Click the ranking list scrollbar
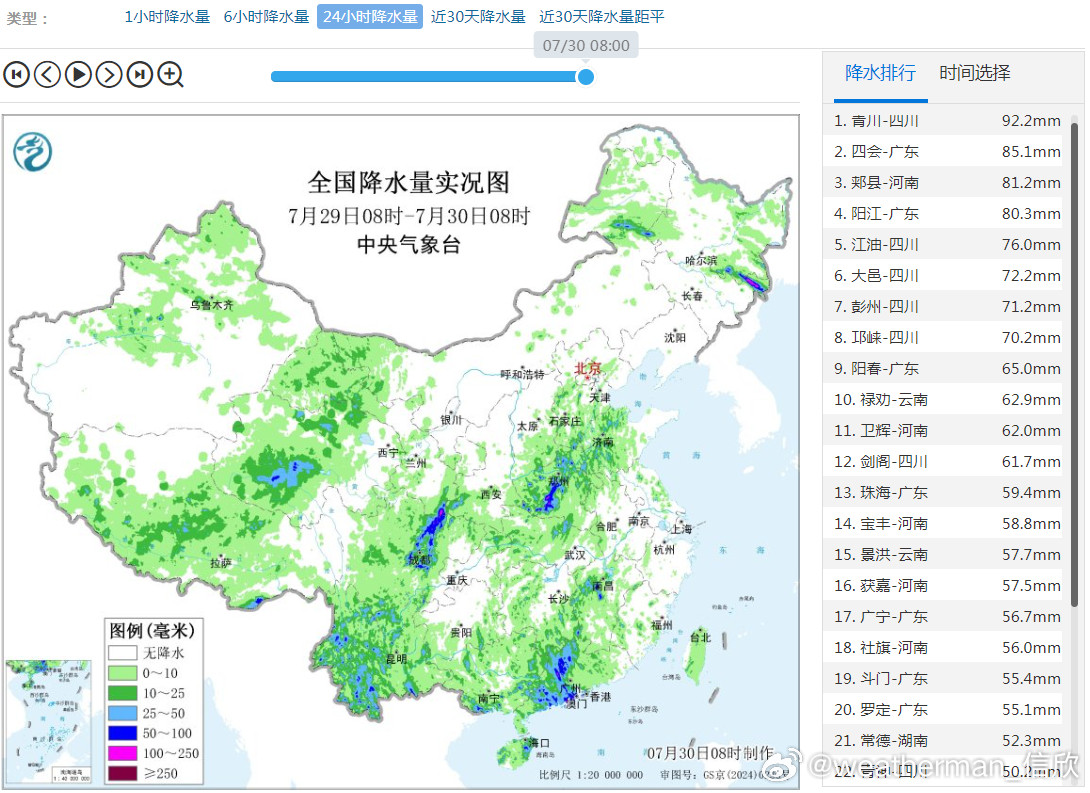This screenshot has height=793, width=1090. [1074, 365]
